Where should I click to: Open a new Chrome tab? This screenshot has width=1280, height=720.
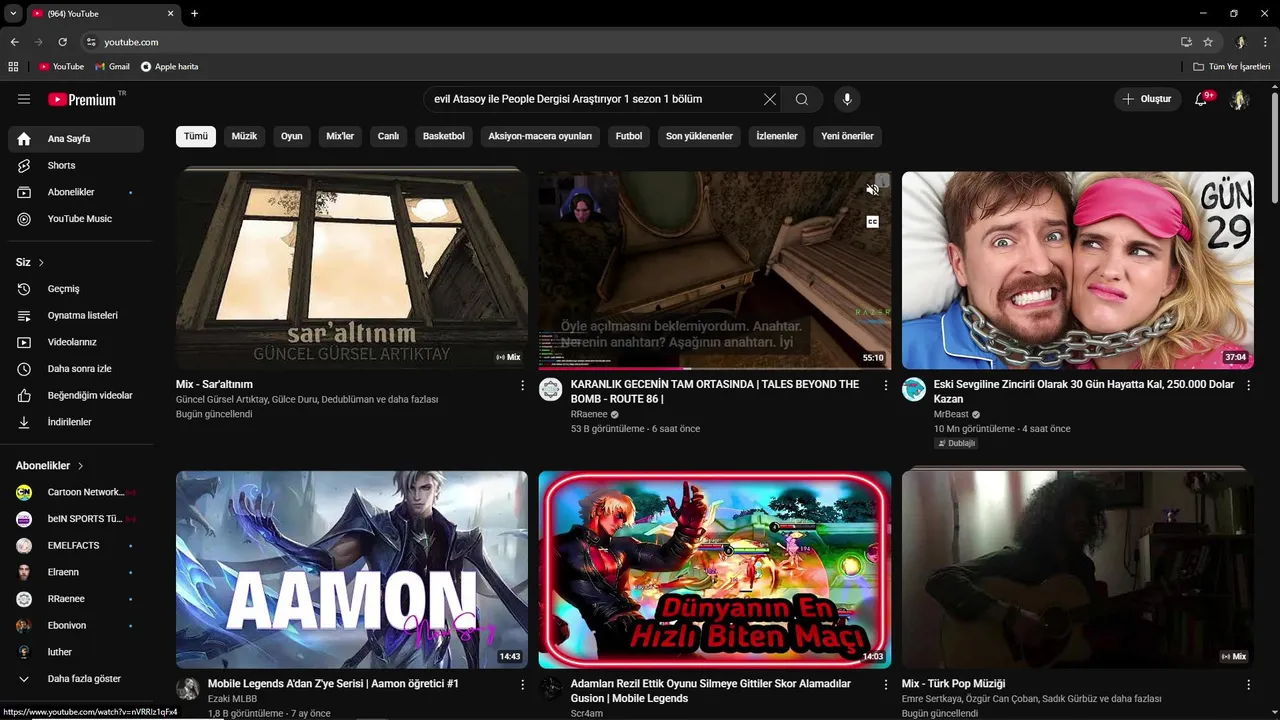[194, 13]
